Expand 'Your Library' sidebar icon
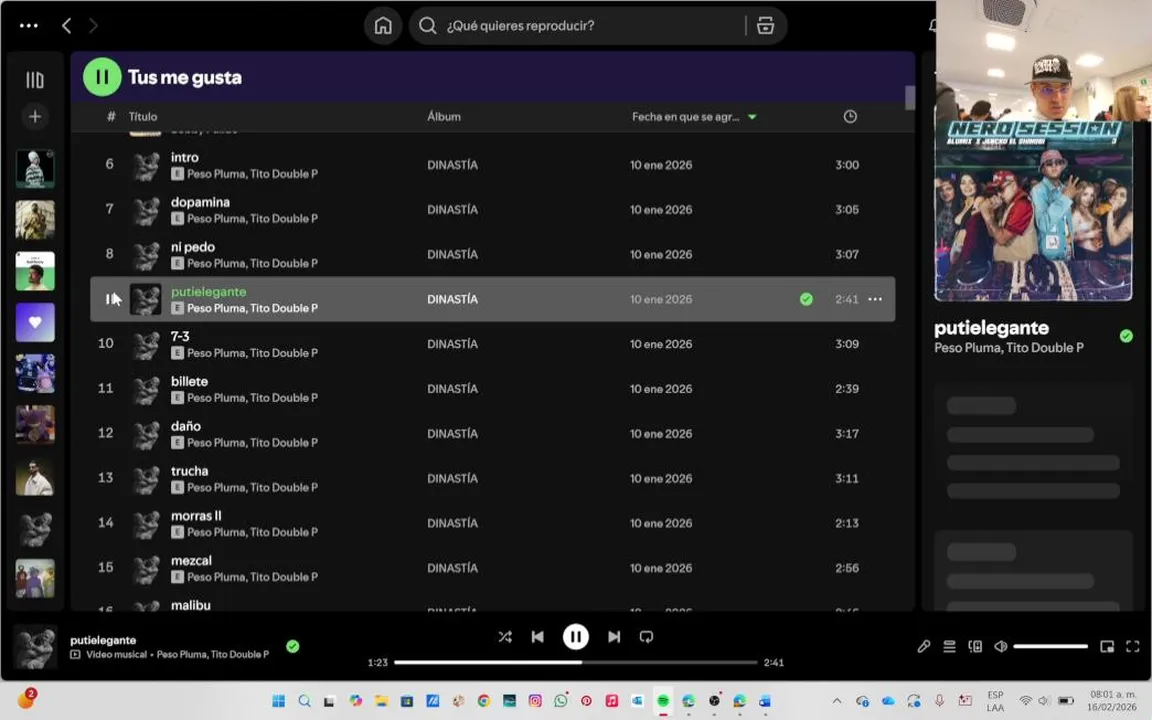The image size is (1152, 720). [35, 79]
